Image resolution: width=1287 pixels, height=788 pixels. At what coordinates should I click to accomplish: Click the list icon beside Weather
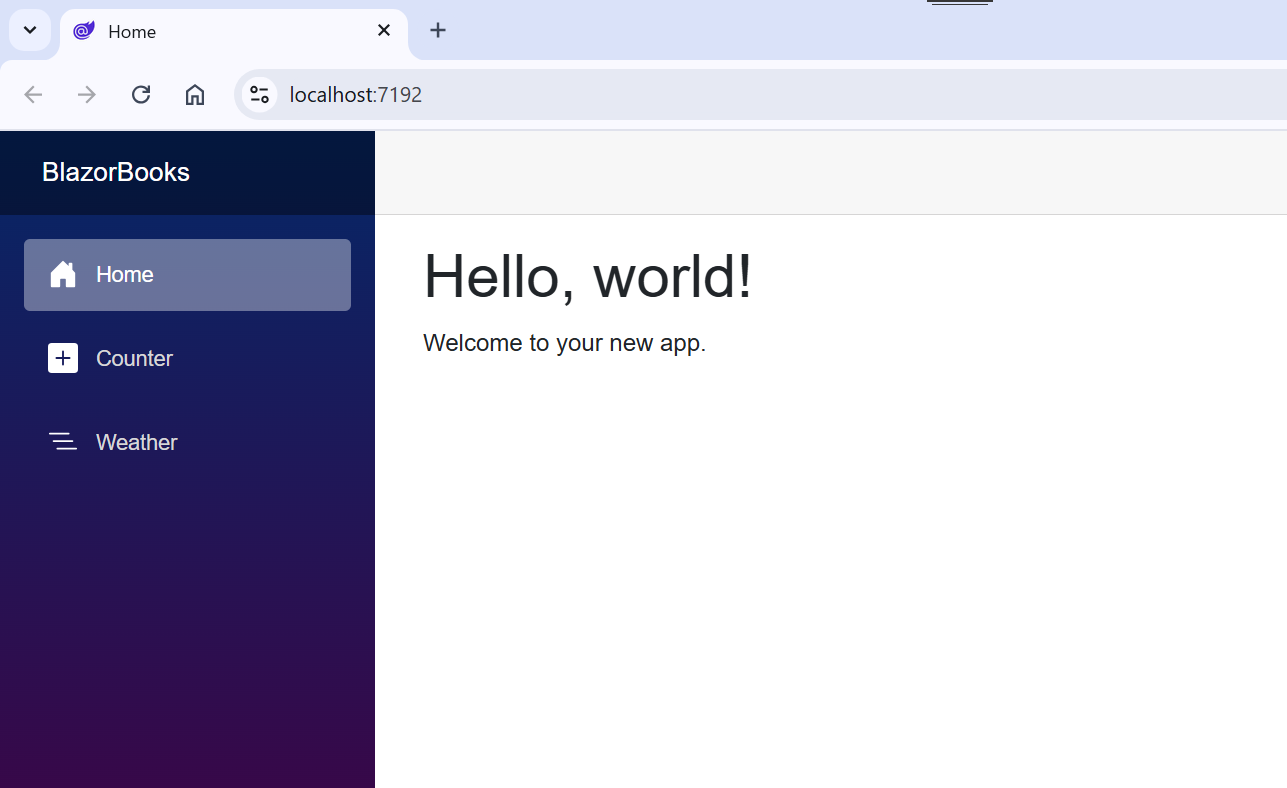click(x=63, y=441)
